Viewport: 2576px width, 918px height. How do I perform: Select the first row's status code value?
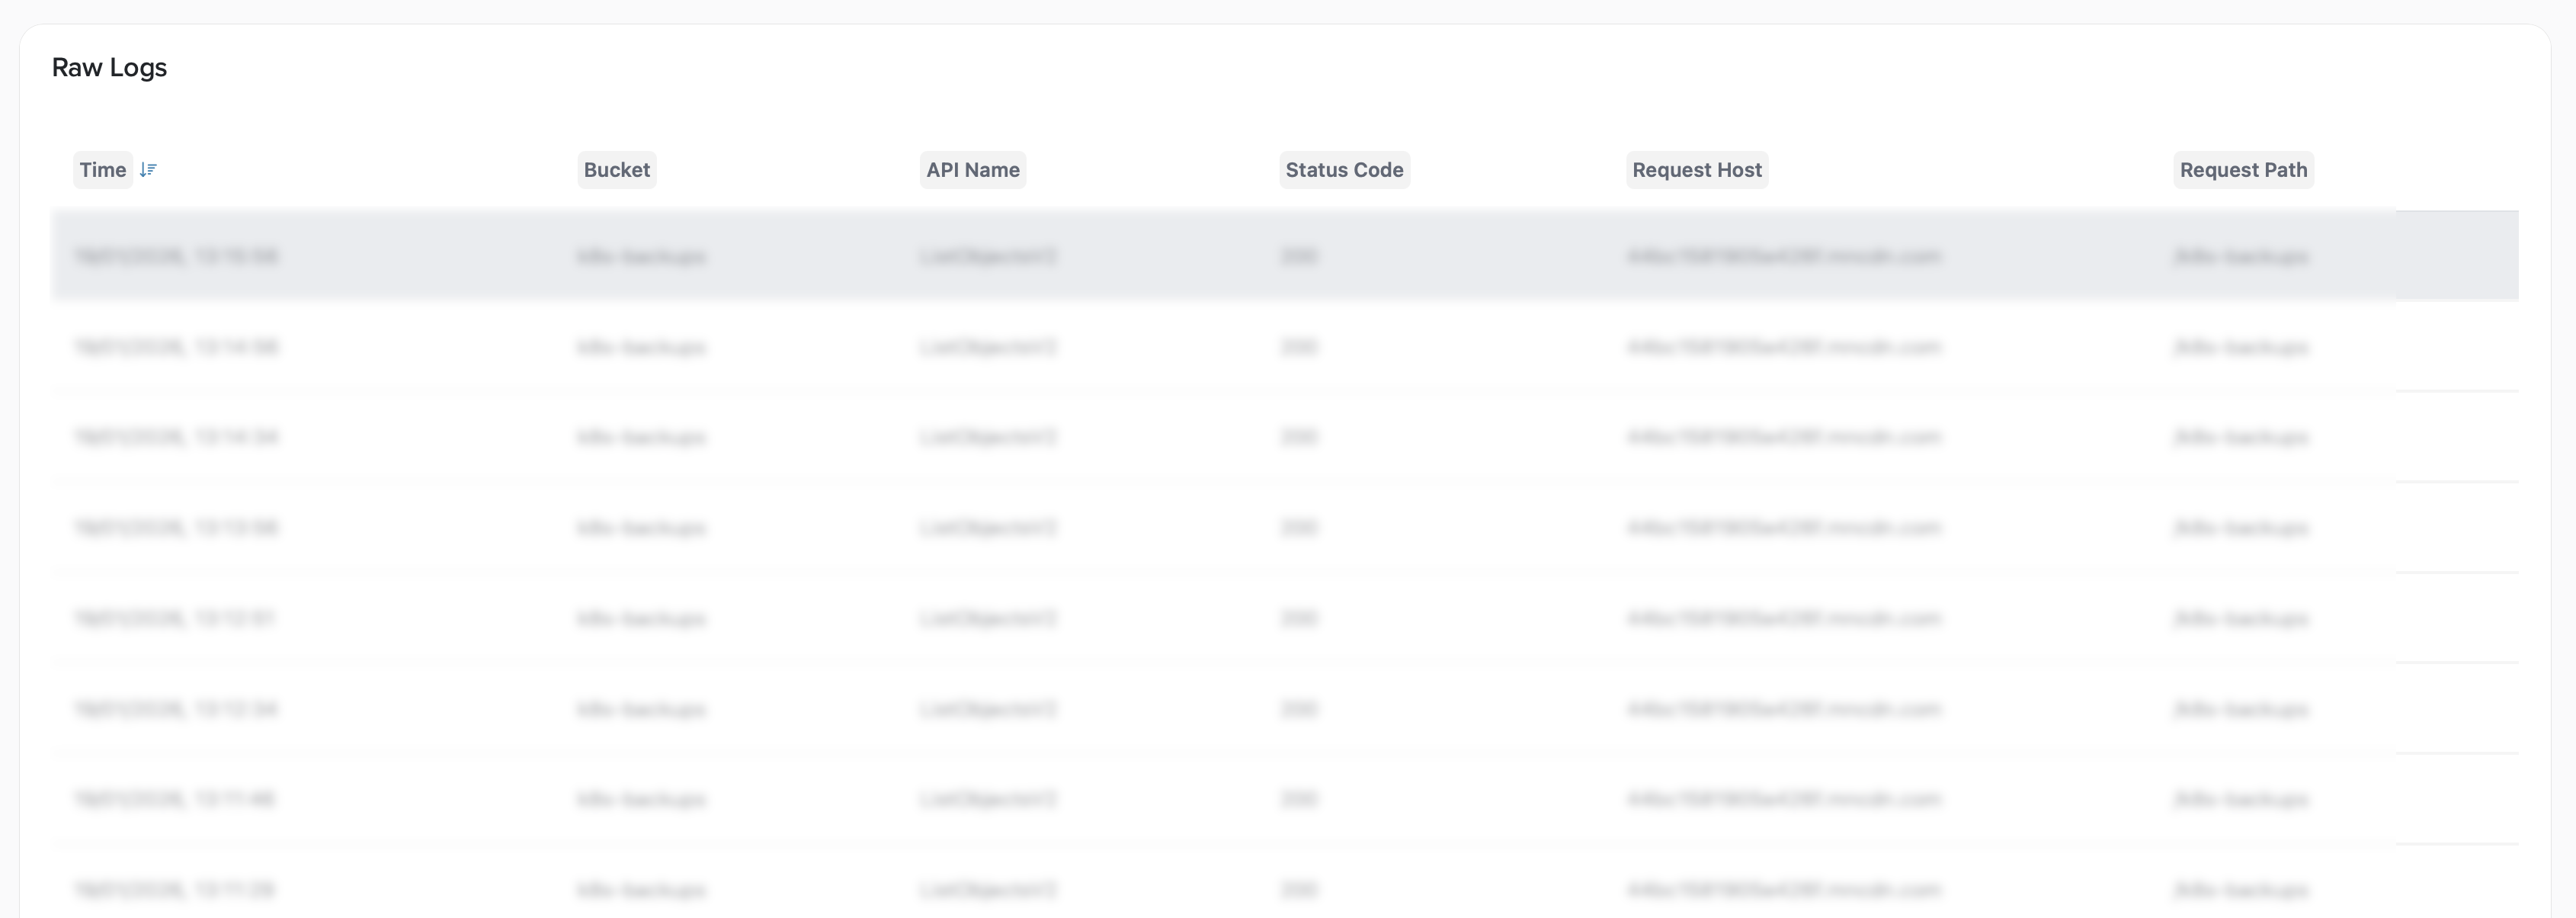coord(1298,257)
